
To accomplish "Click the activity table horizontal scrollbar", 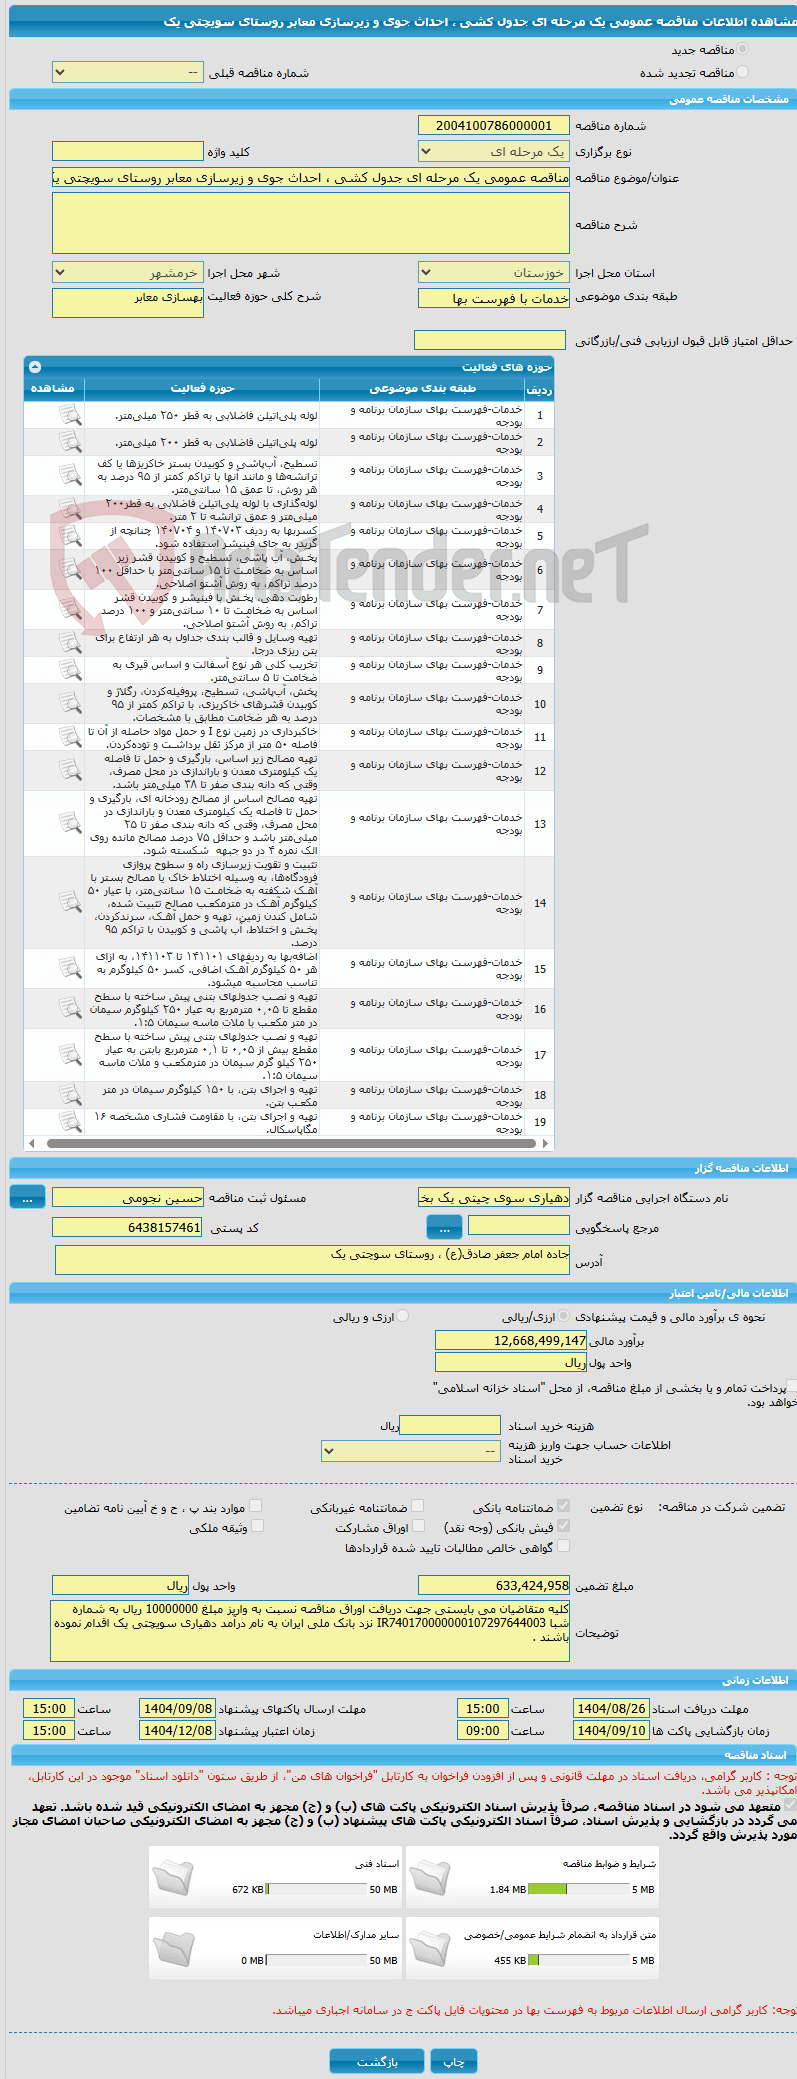I will point(289,1143).
